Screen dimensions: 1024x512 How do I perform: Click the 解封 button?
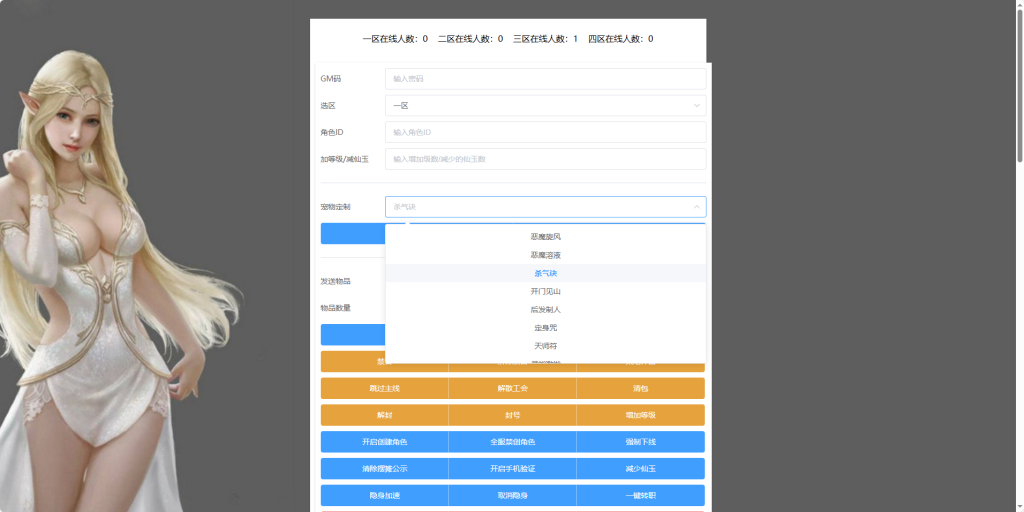(x=385, y=415)
